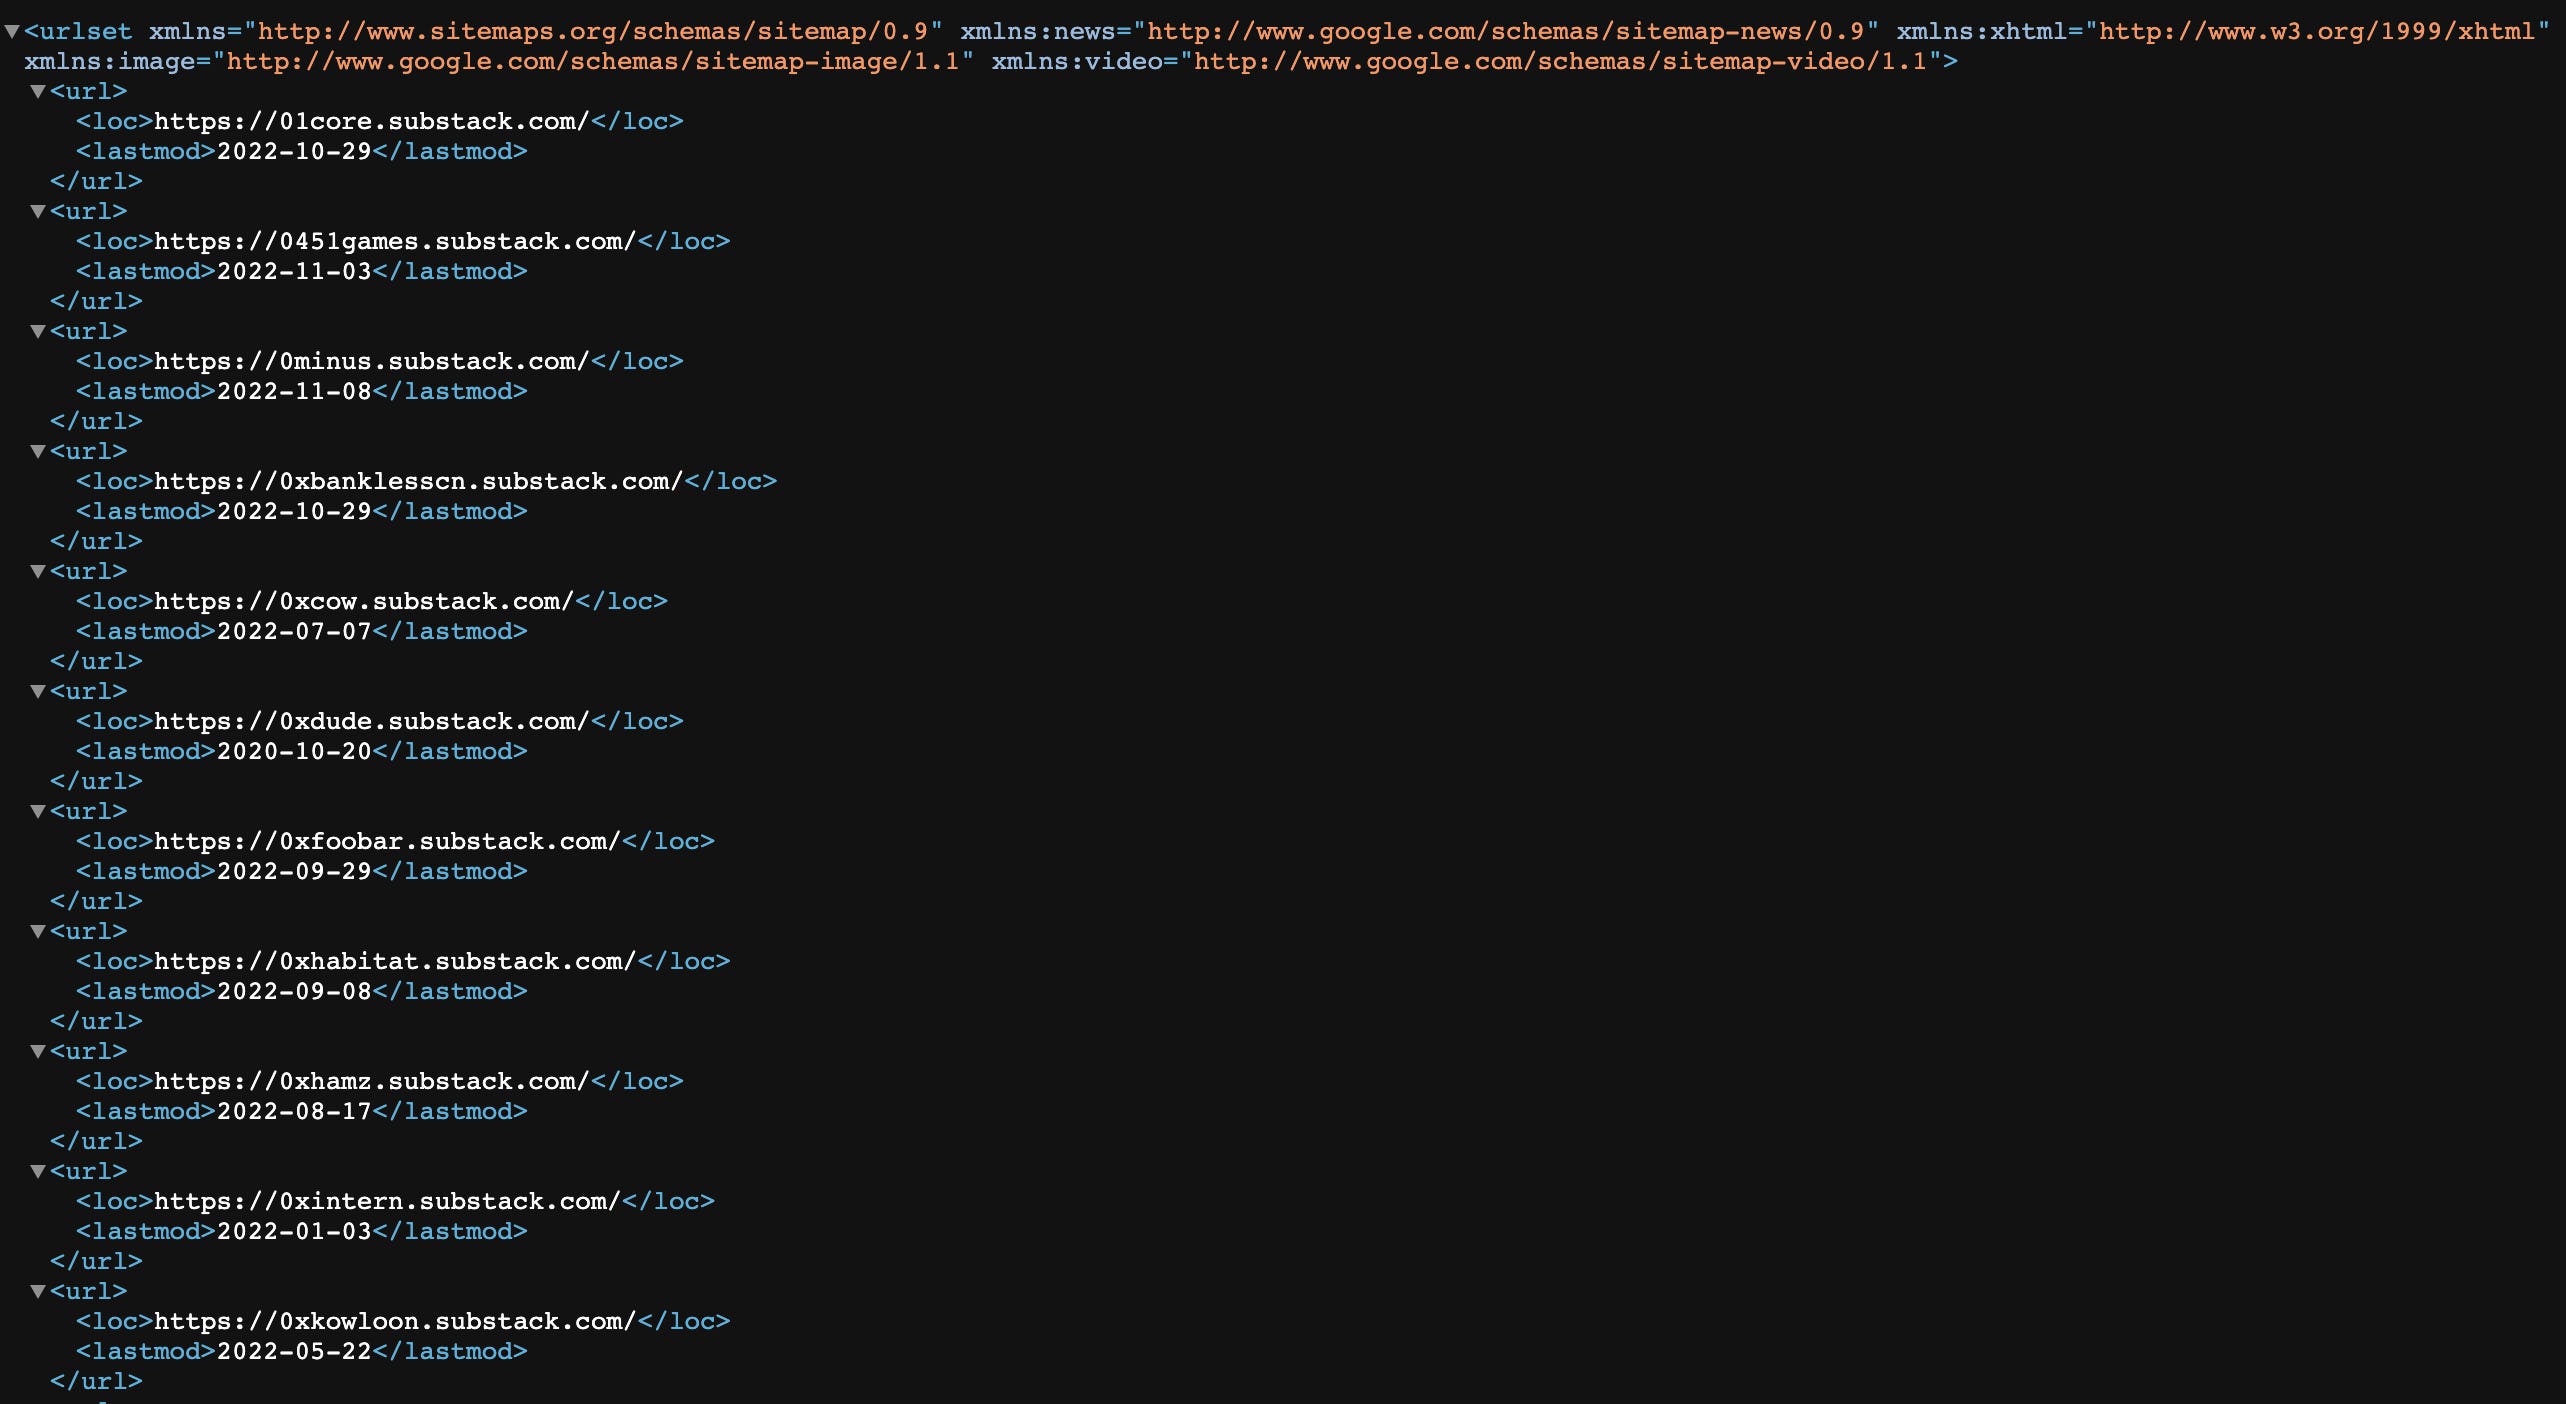Collapse the url node for 0xhabitat.substack.com

[x=38, y=932]
